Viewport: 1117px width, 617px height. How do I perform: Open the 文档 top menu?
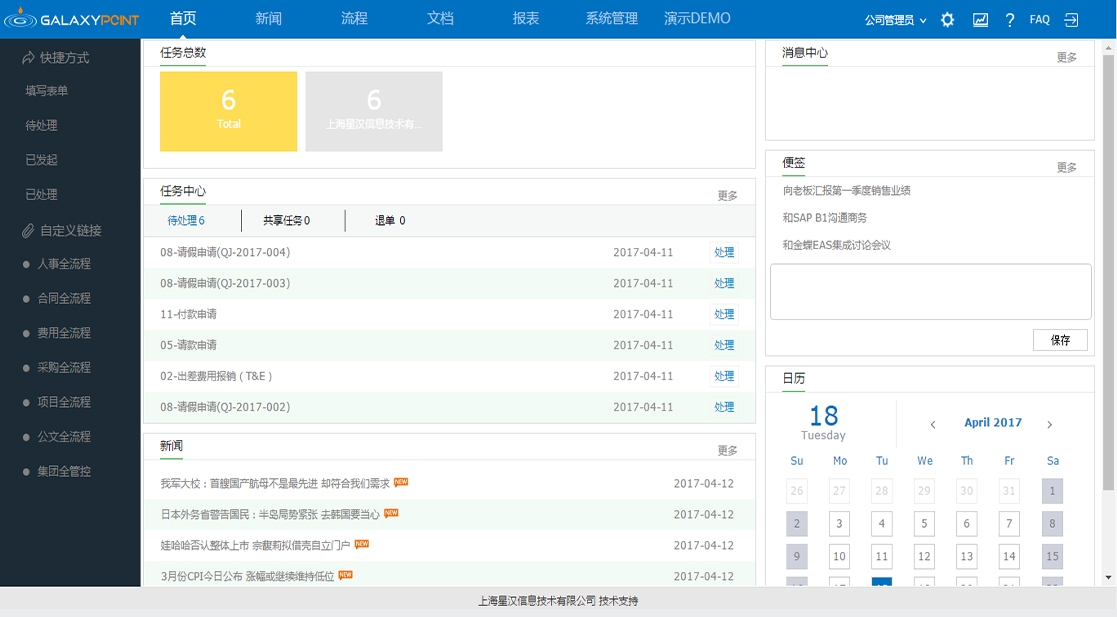440,19
